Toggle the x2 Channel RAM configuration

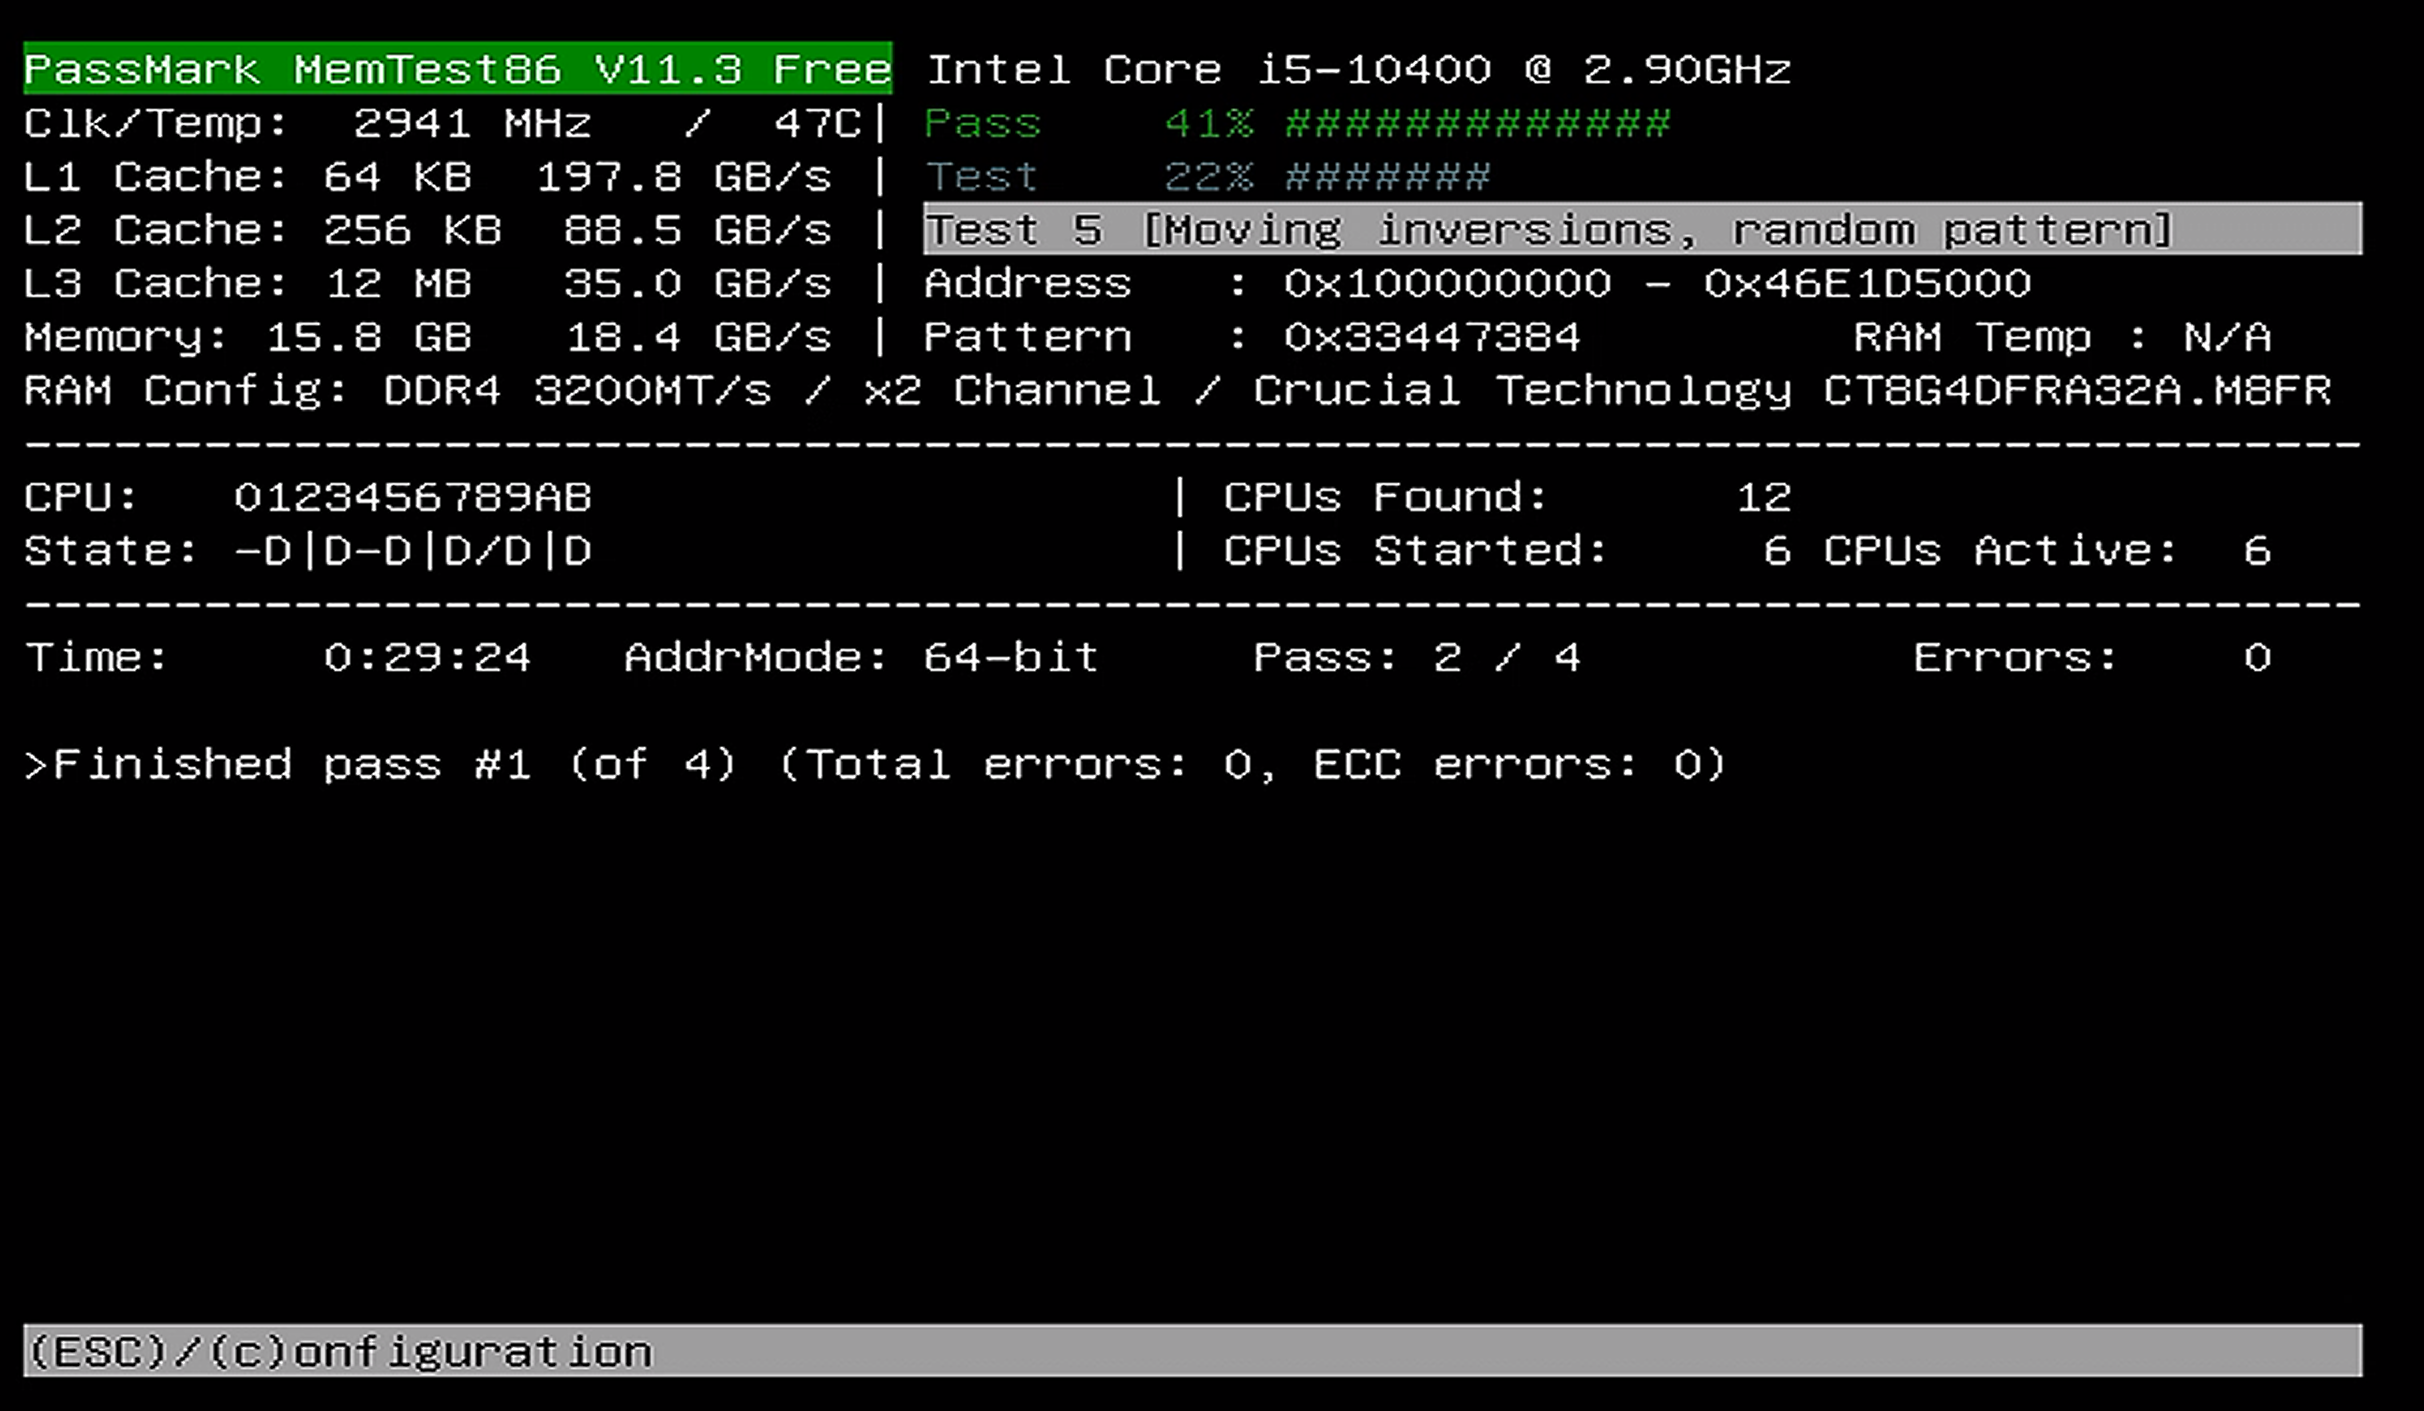pos(1010,390)
